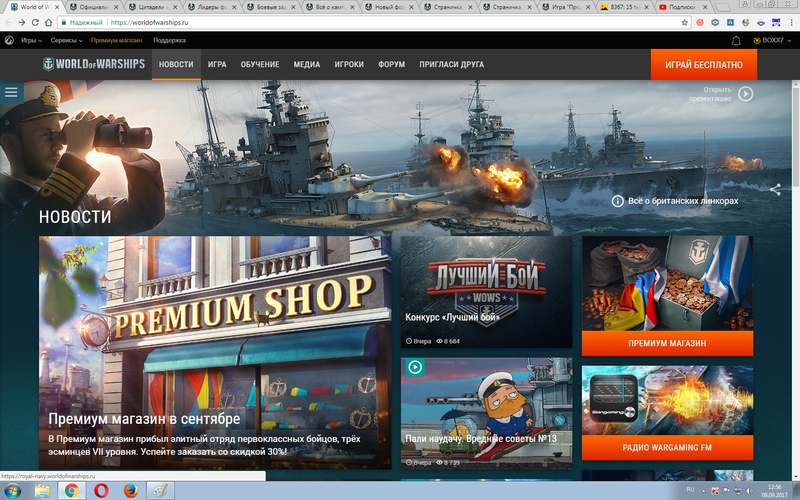This screenshot has width=800, height=500.
Task: Open the Поддержка link
Action: [169, 40]
